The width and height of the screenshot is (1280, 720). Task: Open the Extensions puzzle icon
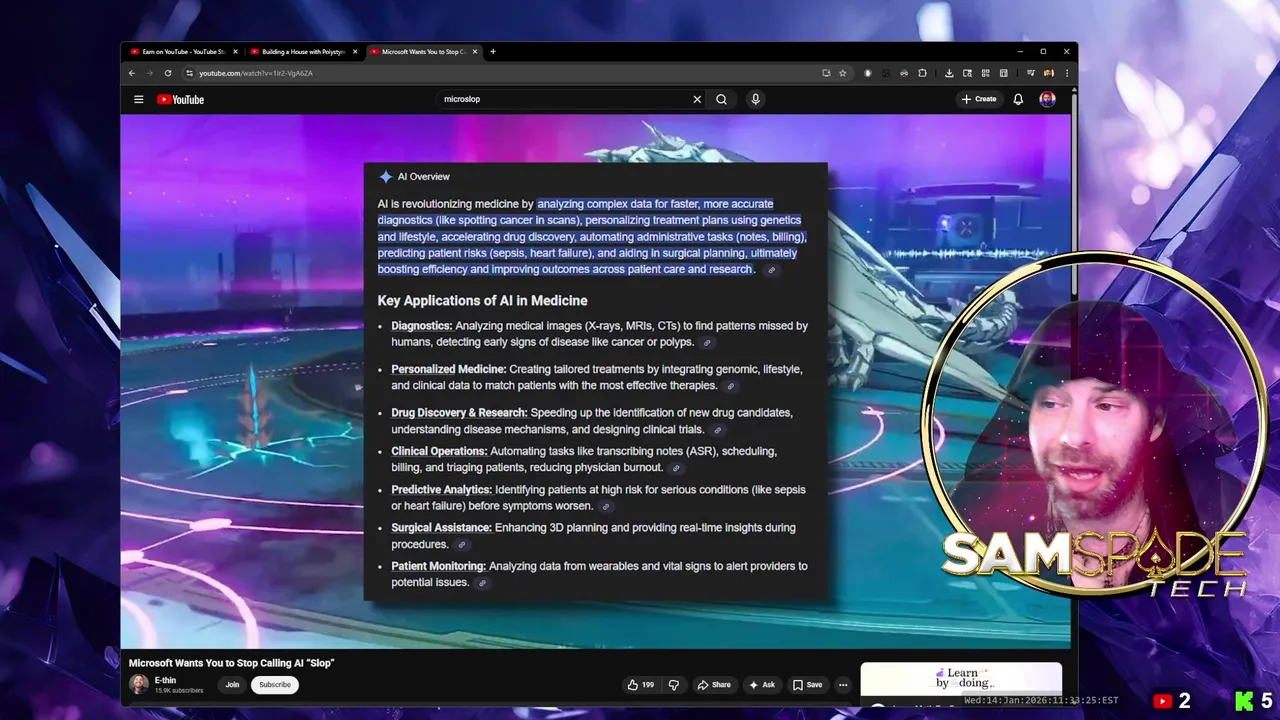click(x=922, y=73)
